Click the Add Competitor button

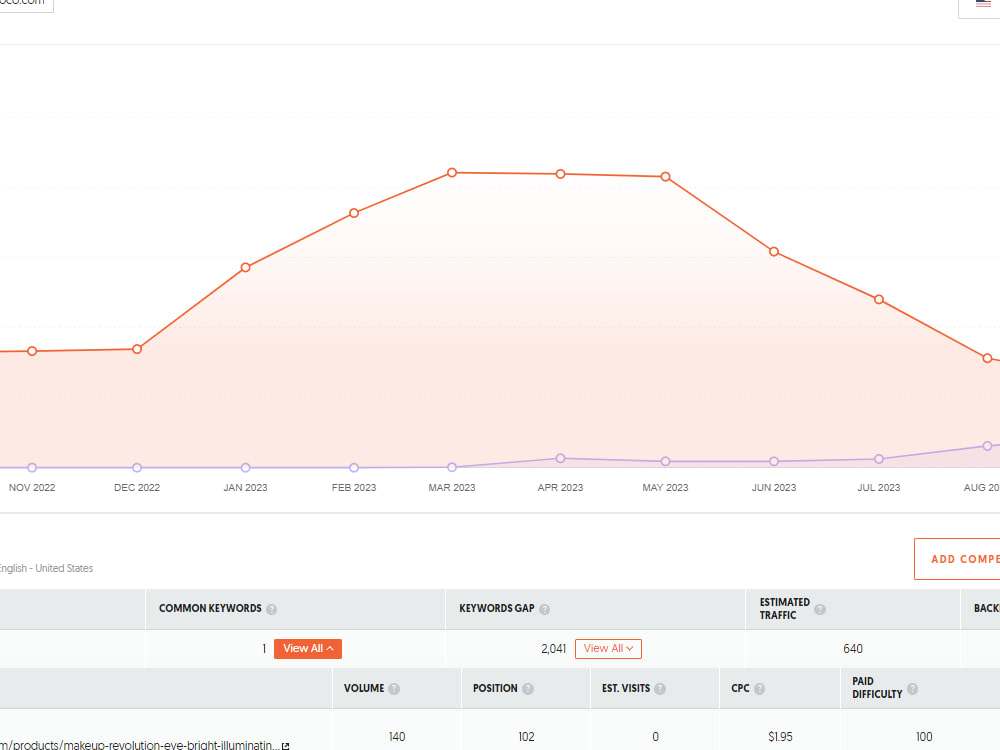click(957, 559)
